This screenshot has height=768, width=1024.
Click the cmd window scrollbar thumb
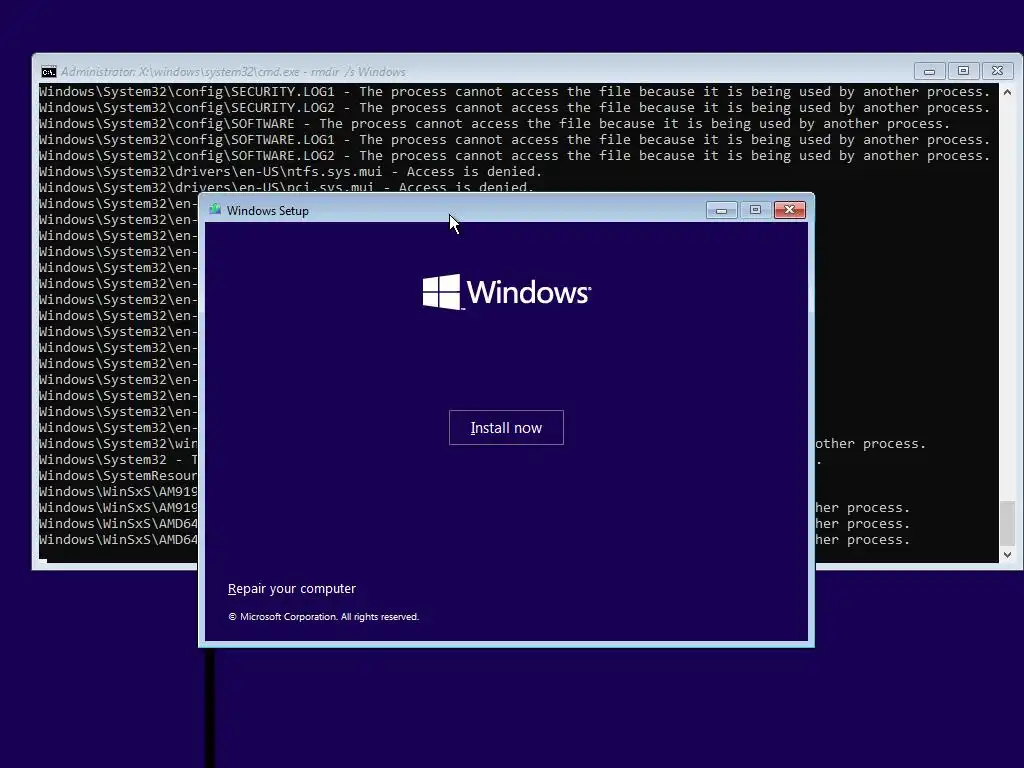(1008, 523)
